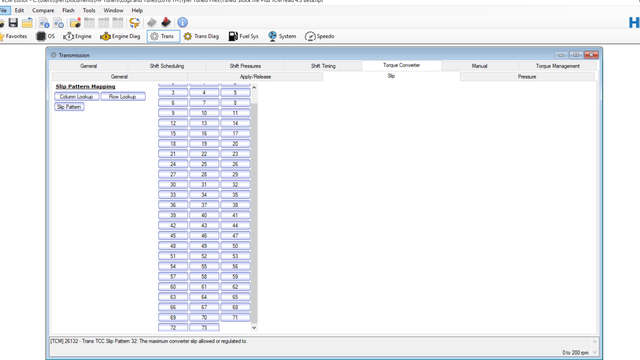Image resolution: width=640 pixels, height=360 pixels.
Task: Click the grey read vehicle chip icon
Action: coord(152,22)
